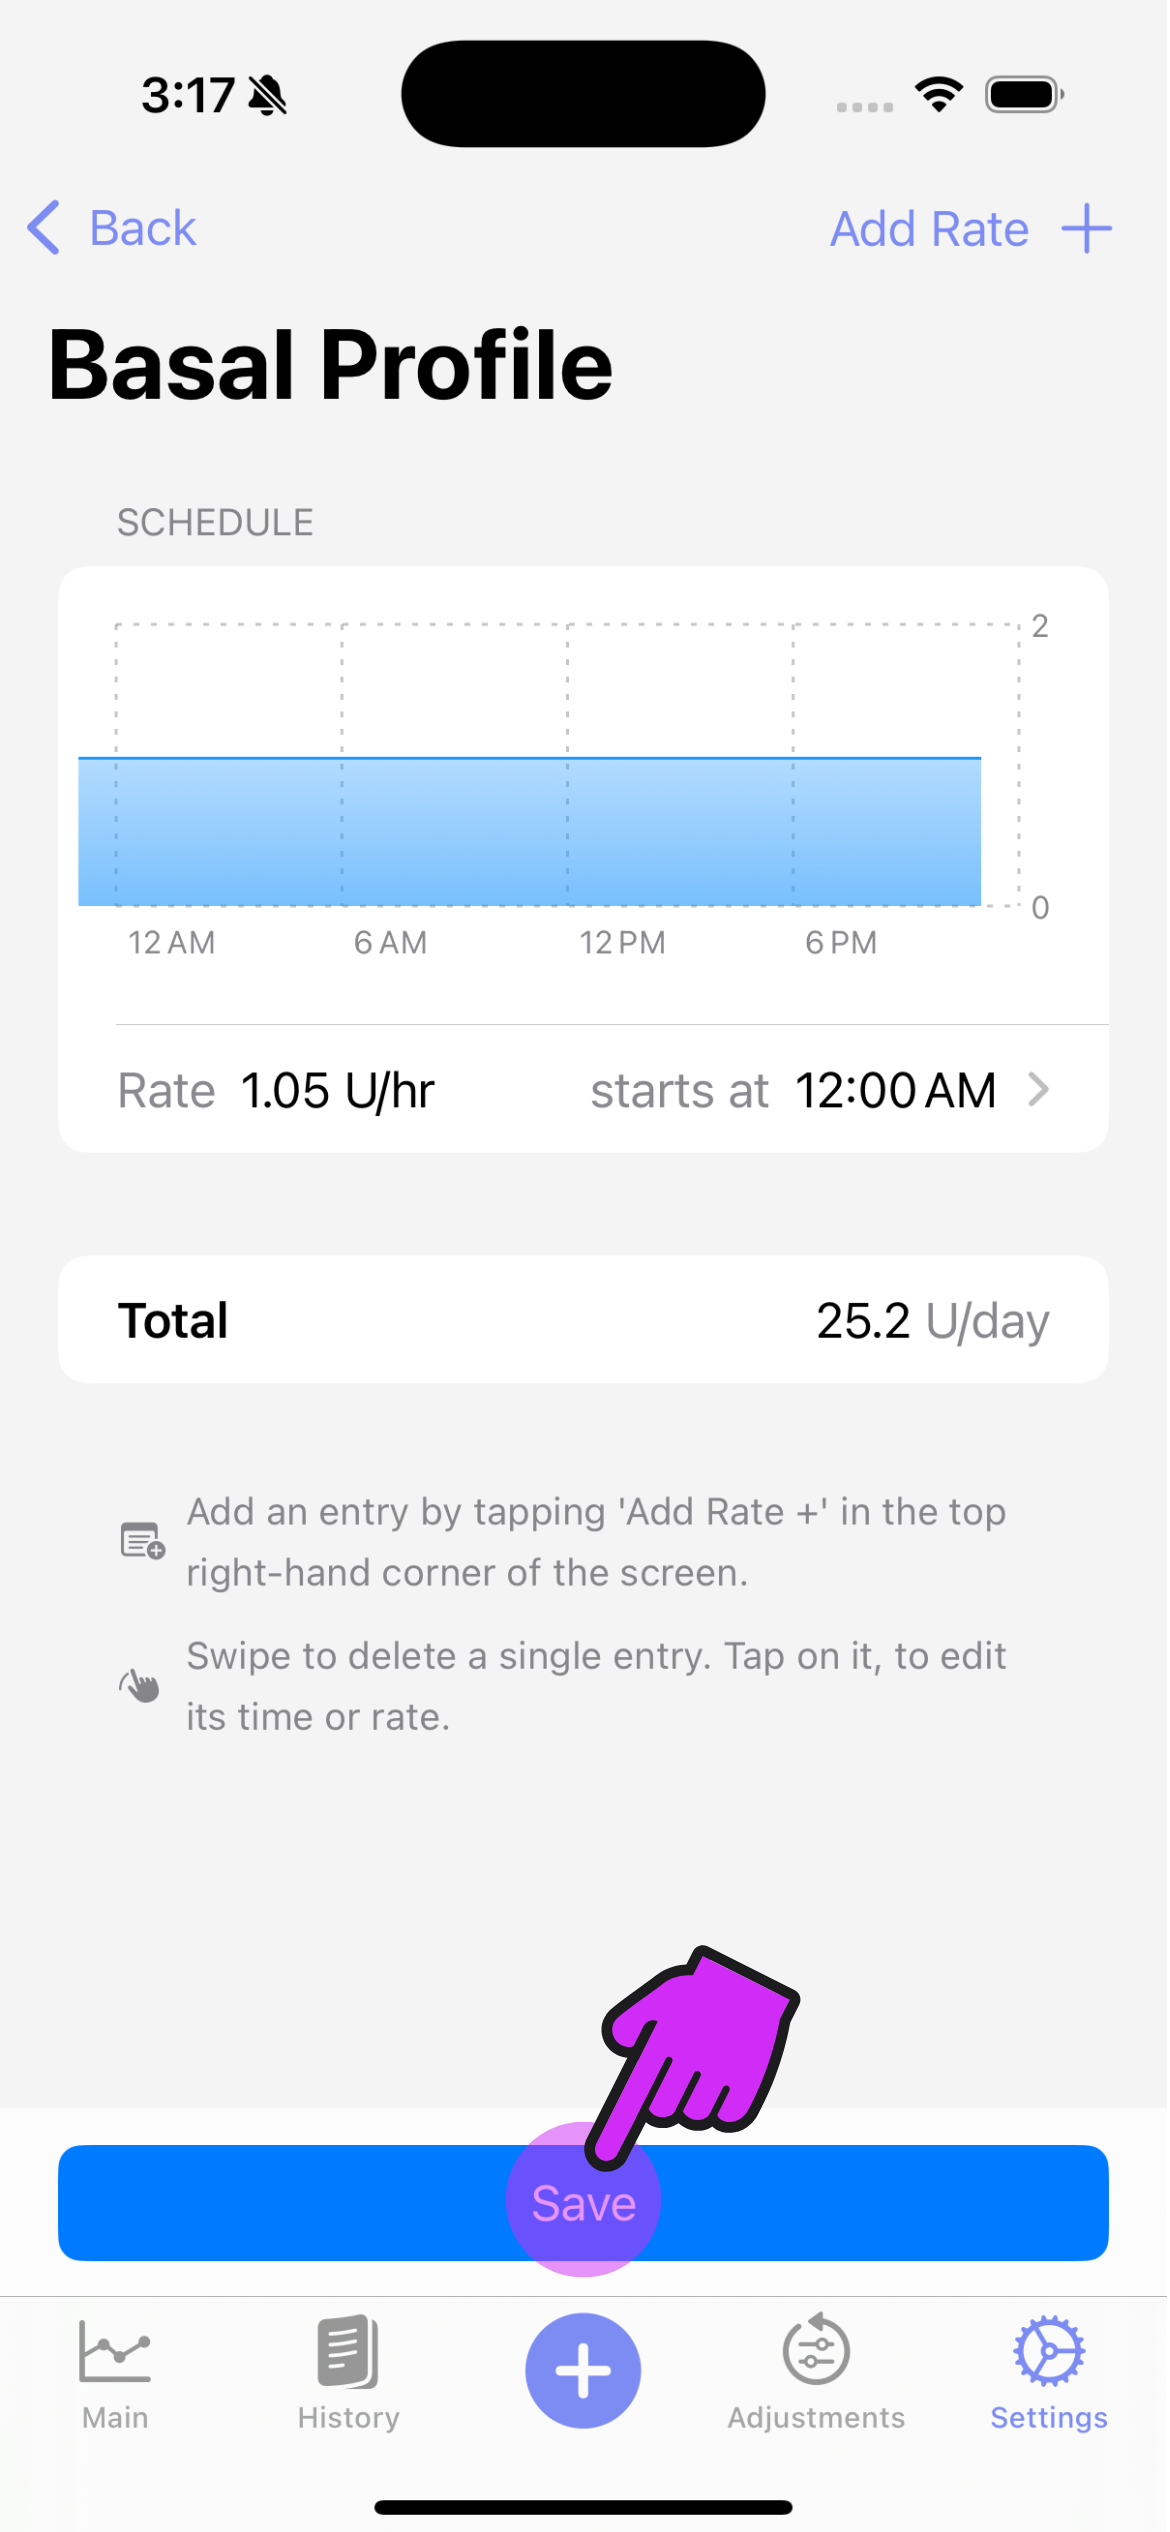Screen dimensions: 1170x2532
Task: Switch to the History tab label
Action: (348, 2417)
